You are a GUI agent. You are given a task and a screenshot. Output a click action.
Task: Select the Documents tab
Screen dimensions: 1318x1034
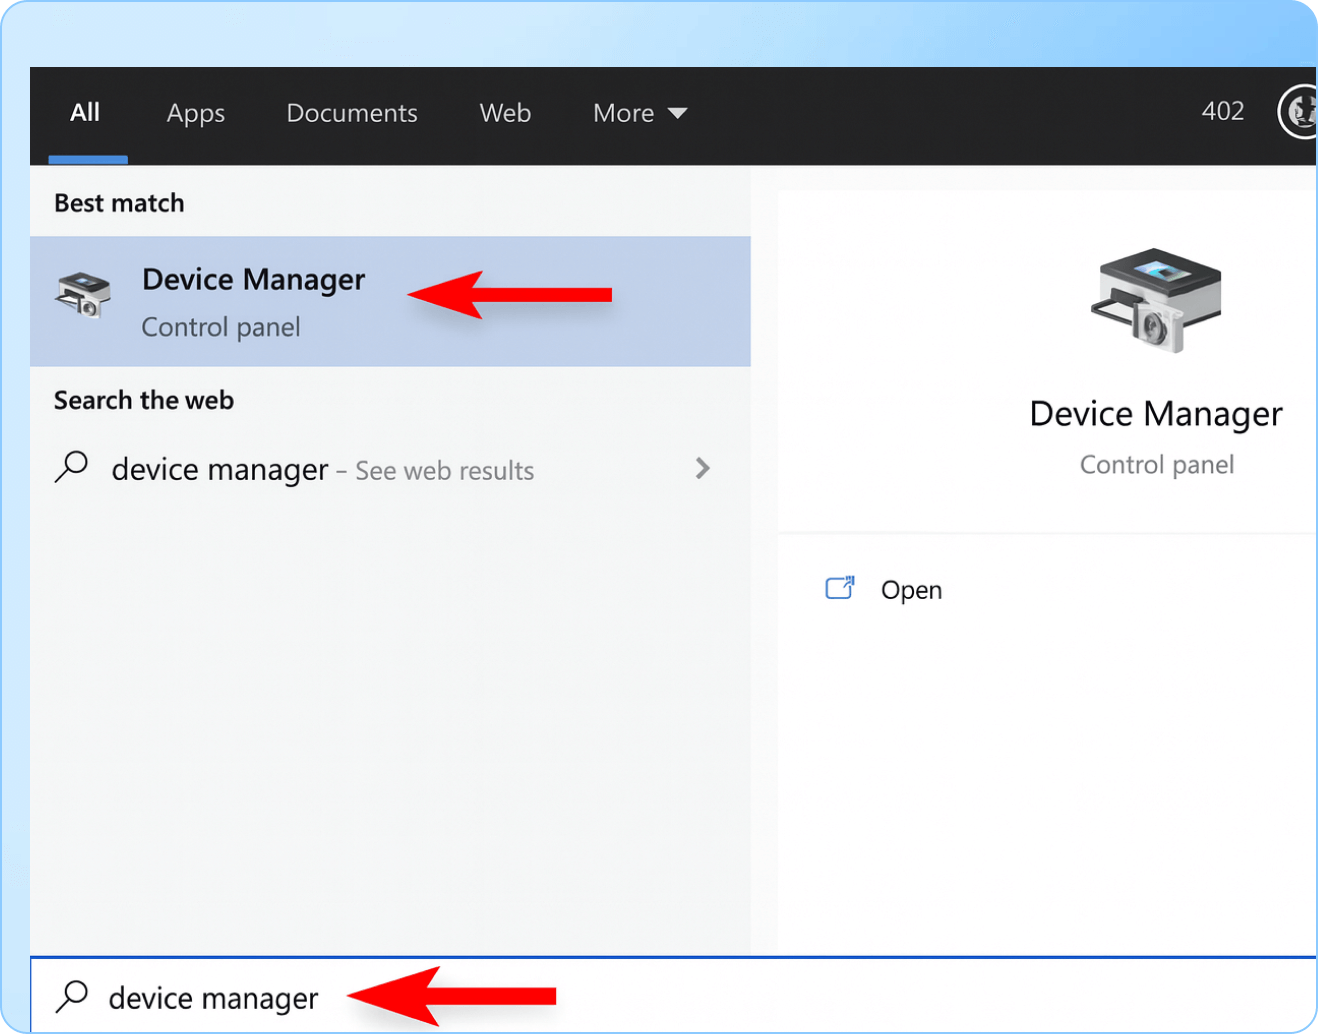(x=352, y=113)
